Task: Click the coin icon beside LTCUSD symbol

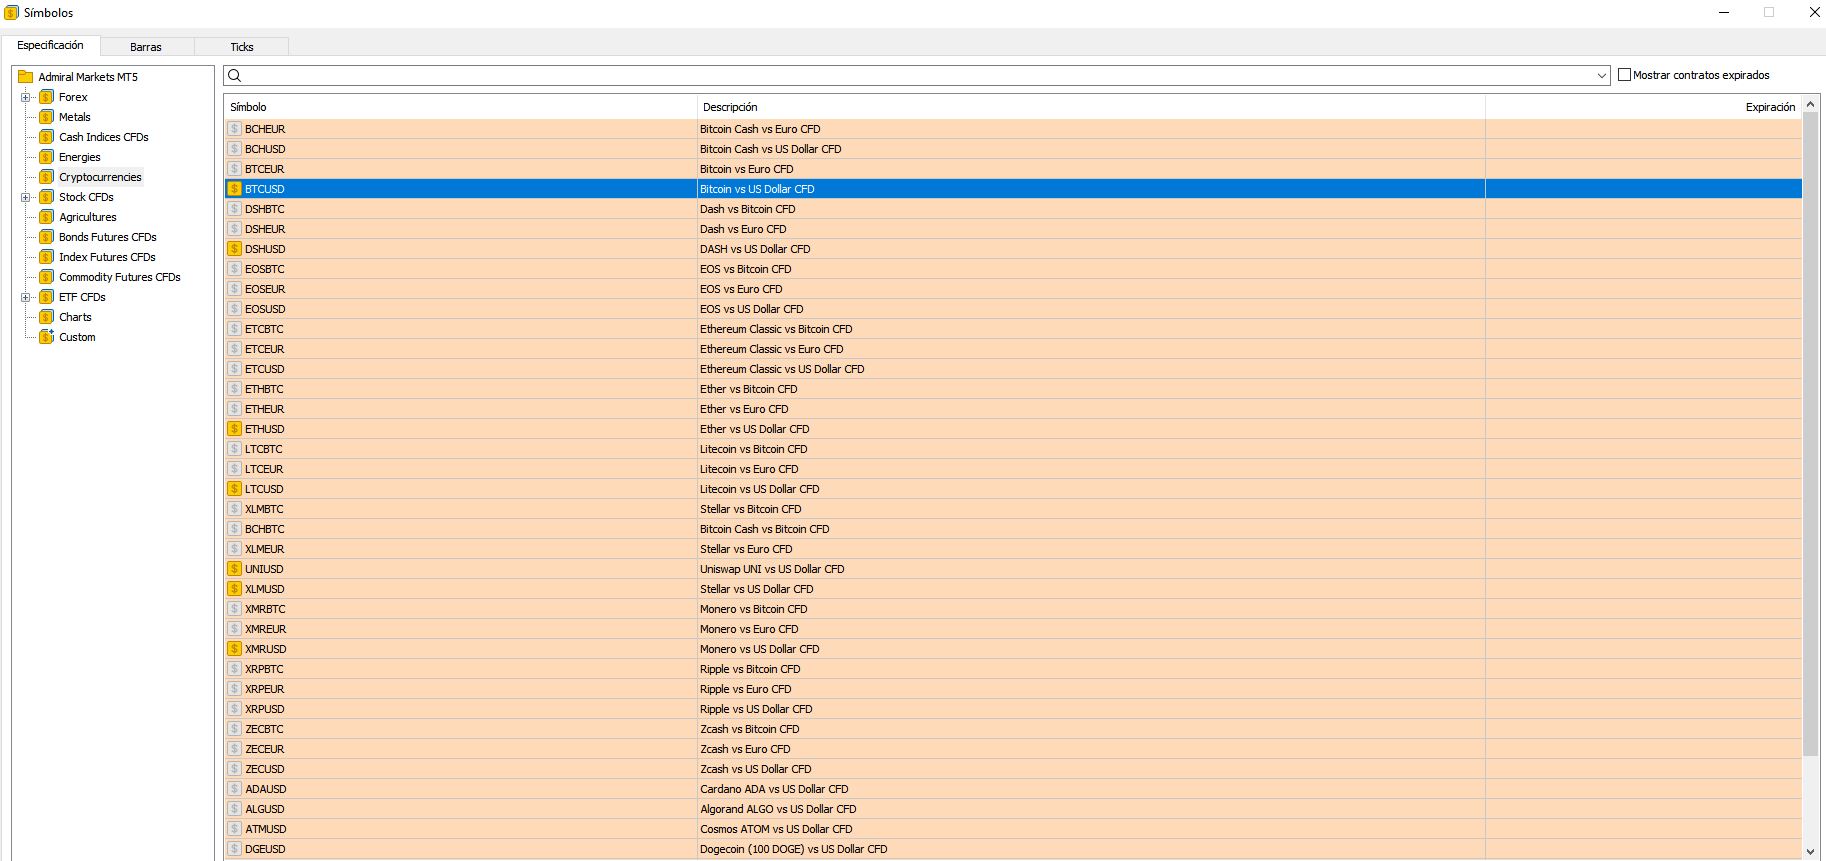Action: coord(235,489)
